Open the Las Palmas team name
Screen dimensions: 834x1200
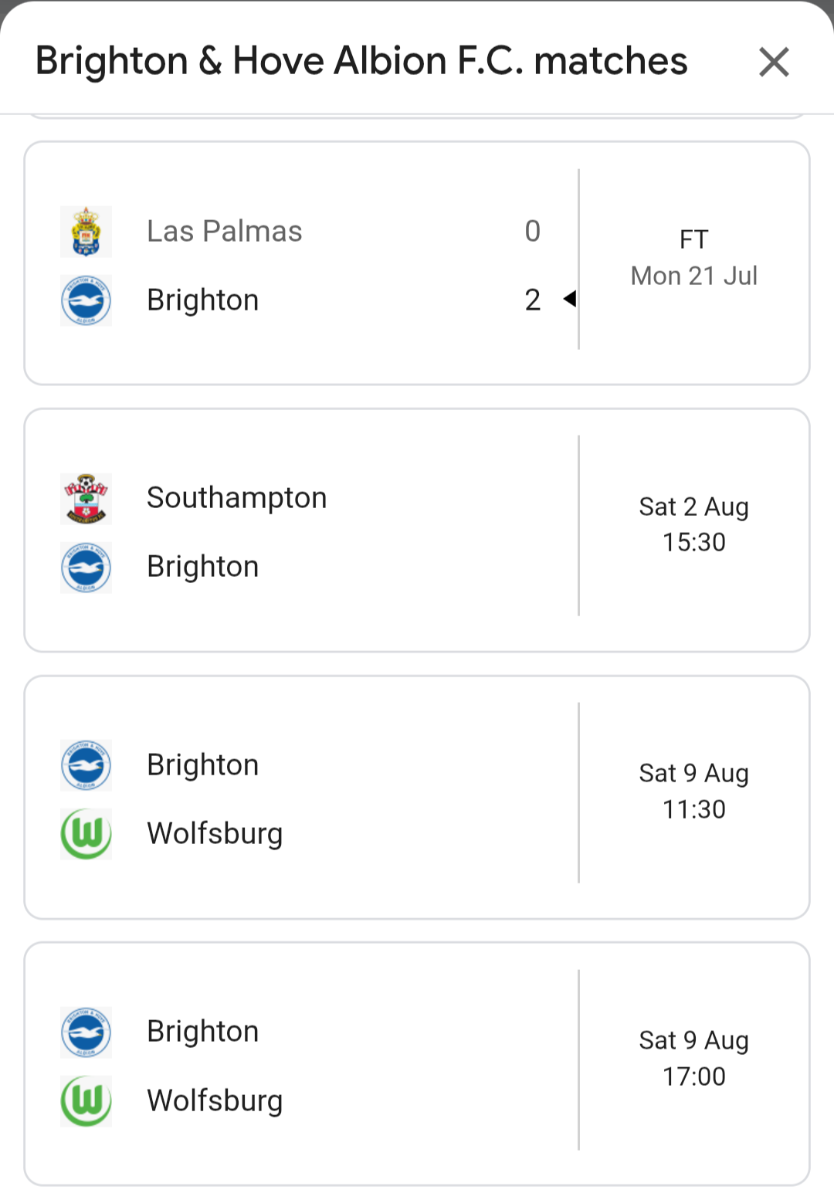click(224, 231)
